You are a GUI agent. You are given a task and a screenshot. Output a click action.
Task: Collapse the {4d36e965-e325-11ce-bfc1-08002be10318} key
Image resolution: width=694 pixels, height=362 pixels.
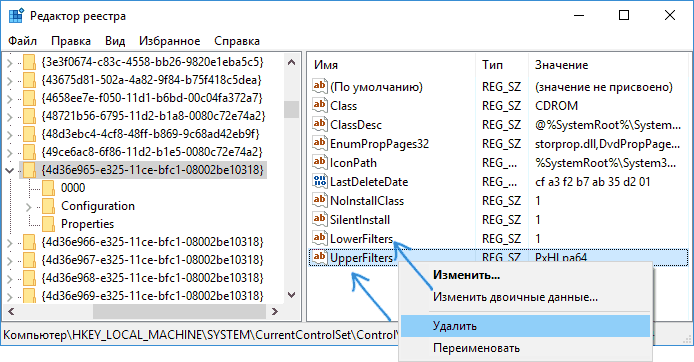pyautogui.click(x=10, y=170)
